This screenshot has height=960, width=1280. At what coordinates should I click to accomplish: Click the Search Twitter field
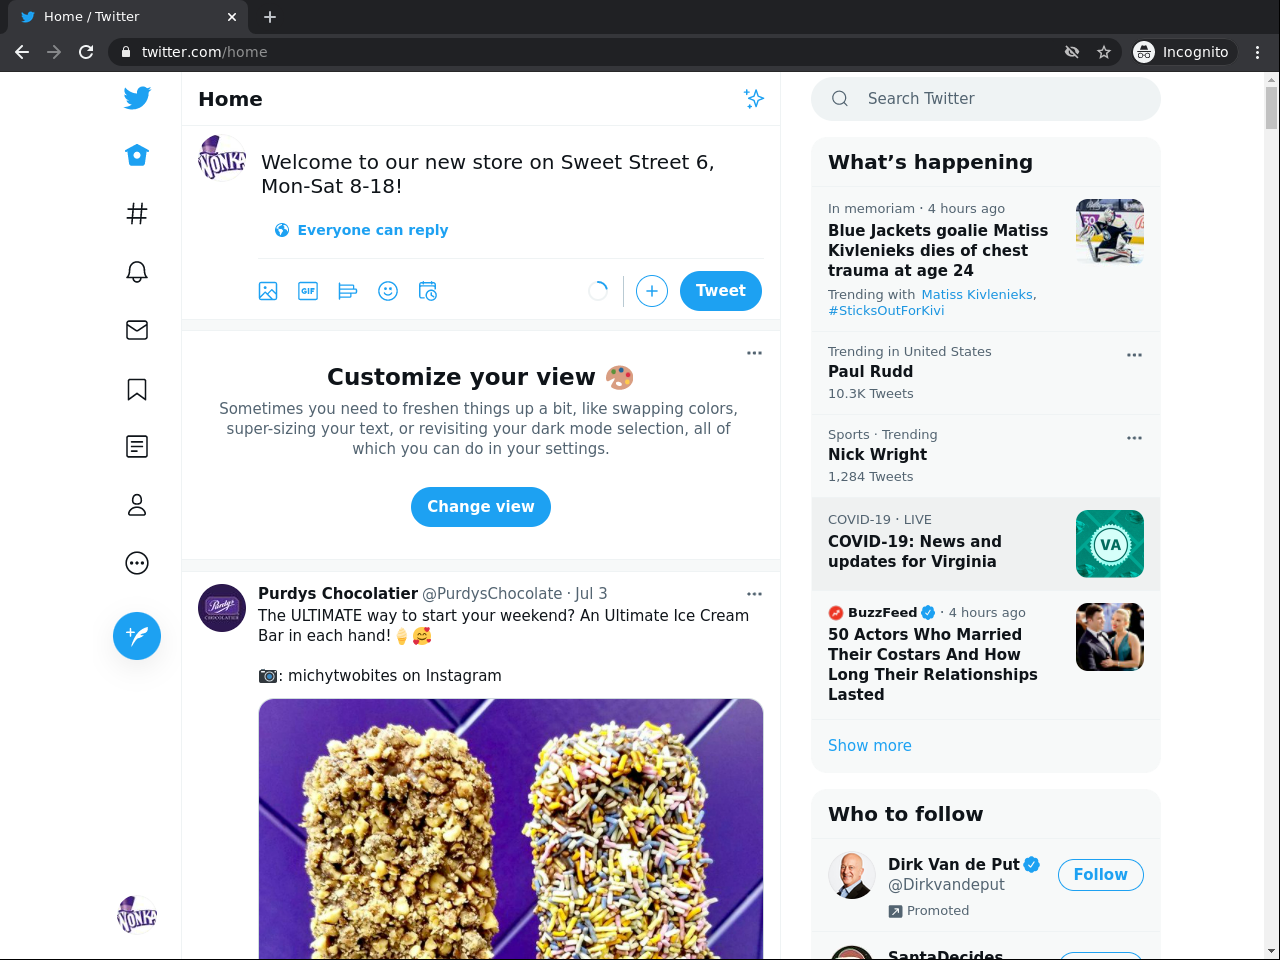(1000, 98)
